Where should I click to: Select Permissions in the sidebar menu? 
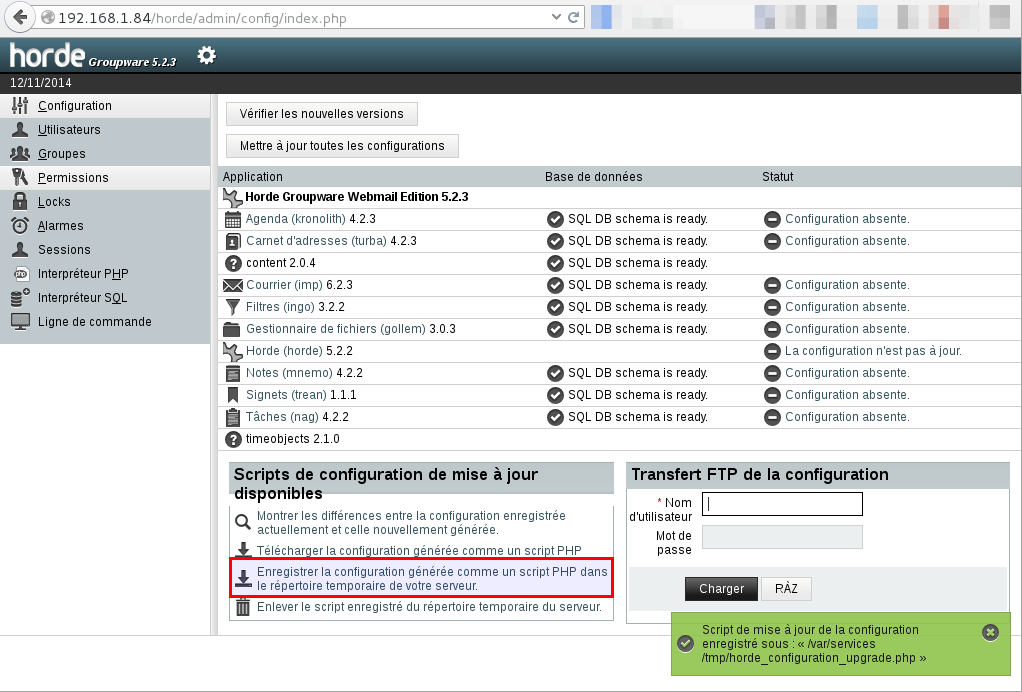tap(73, 178)
